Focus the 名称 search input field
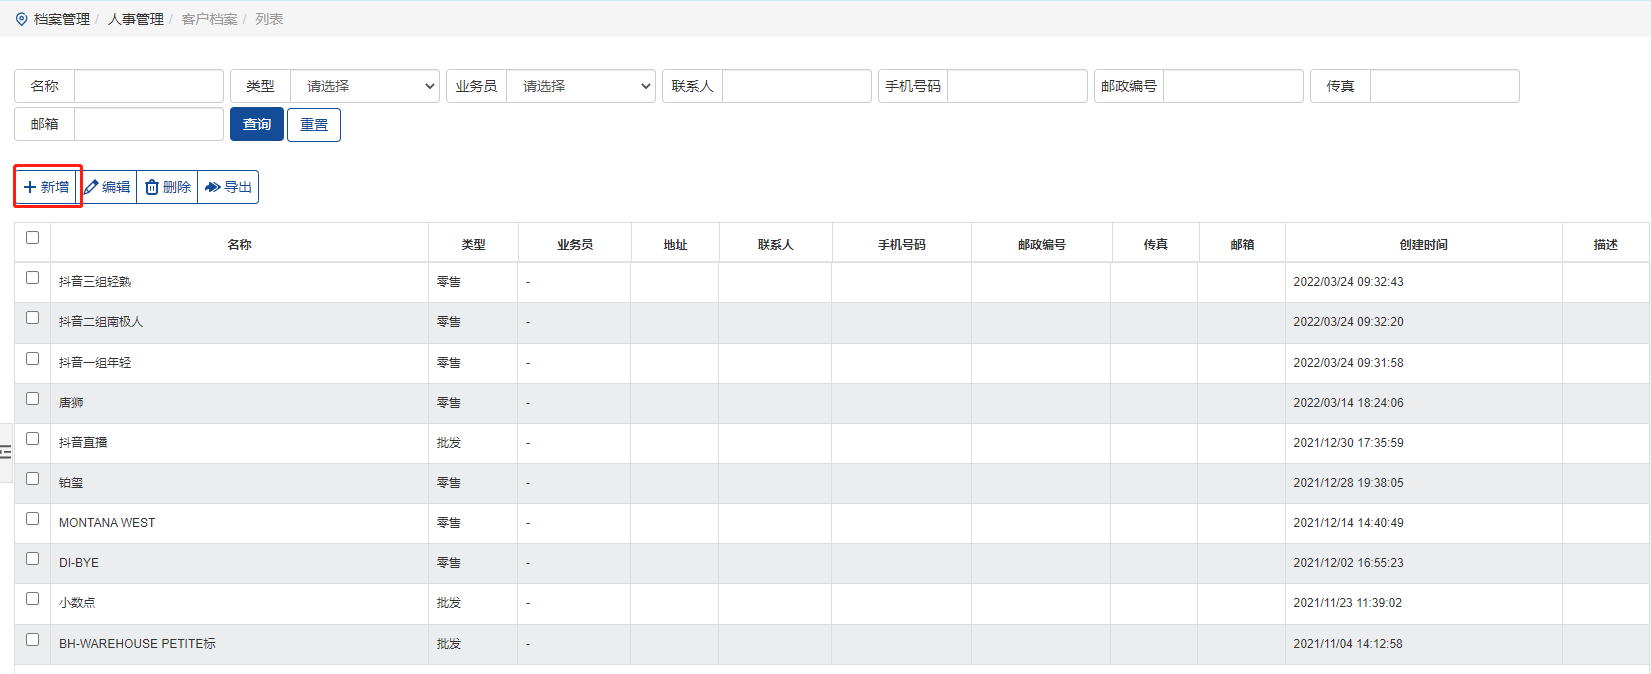 point(148,86)
